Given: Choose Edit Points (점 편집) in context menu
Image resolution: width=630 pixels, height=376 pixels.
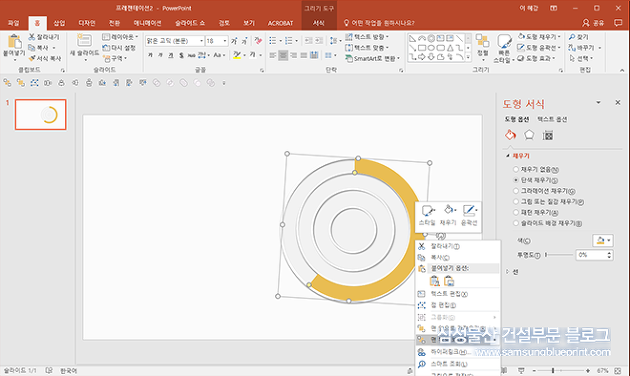Looking at the screenshot, I should coord(458,305).
